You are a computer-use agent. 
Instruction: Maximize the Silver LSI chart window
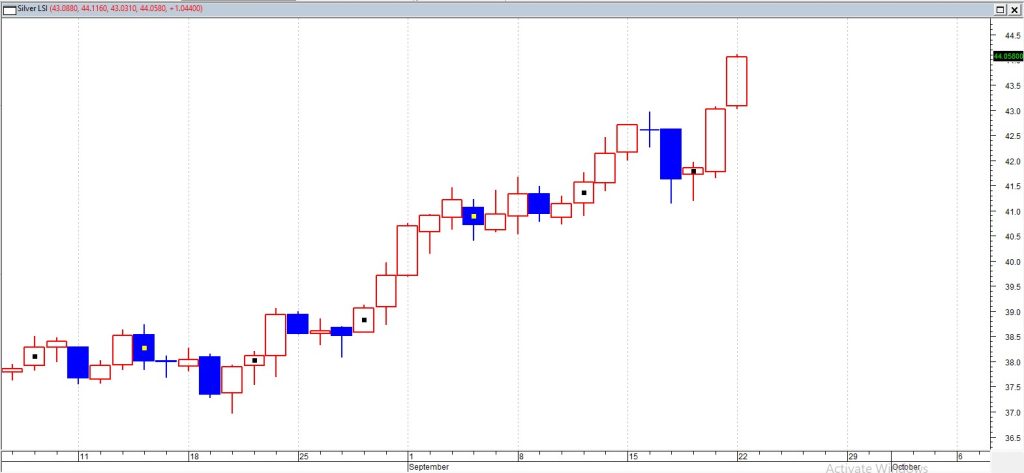[x=999, y=9]
